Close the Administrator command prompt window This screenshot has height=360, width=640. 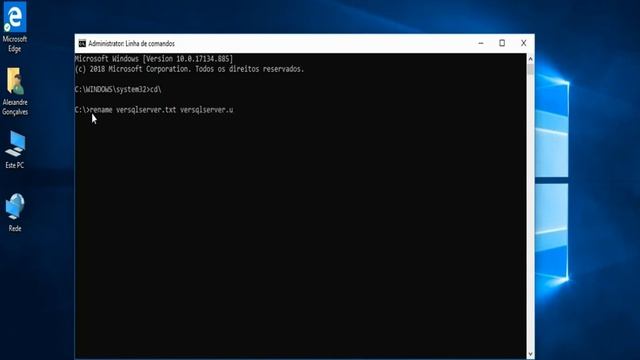(523, 43)
